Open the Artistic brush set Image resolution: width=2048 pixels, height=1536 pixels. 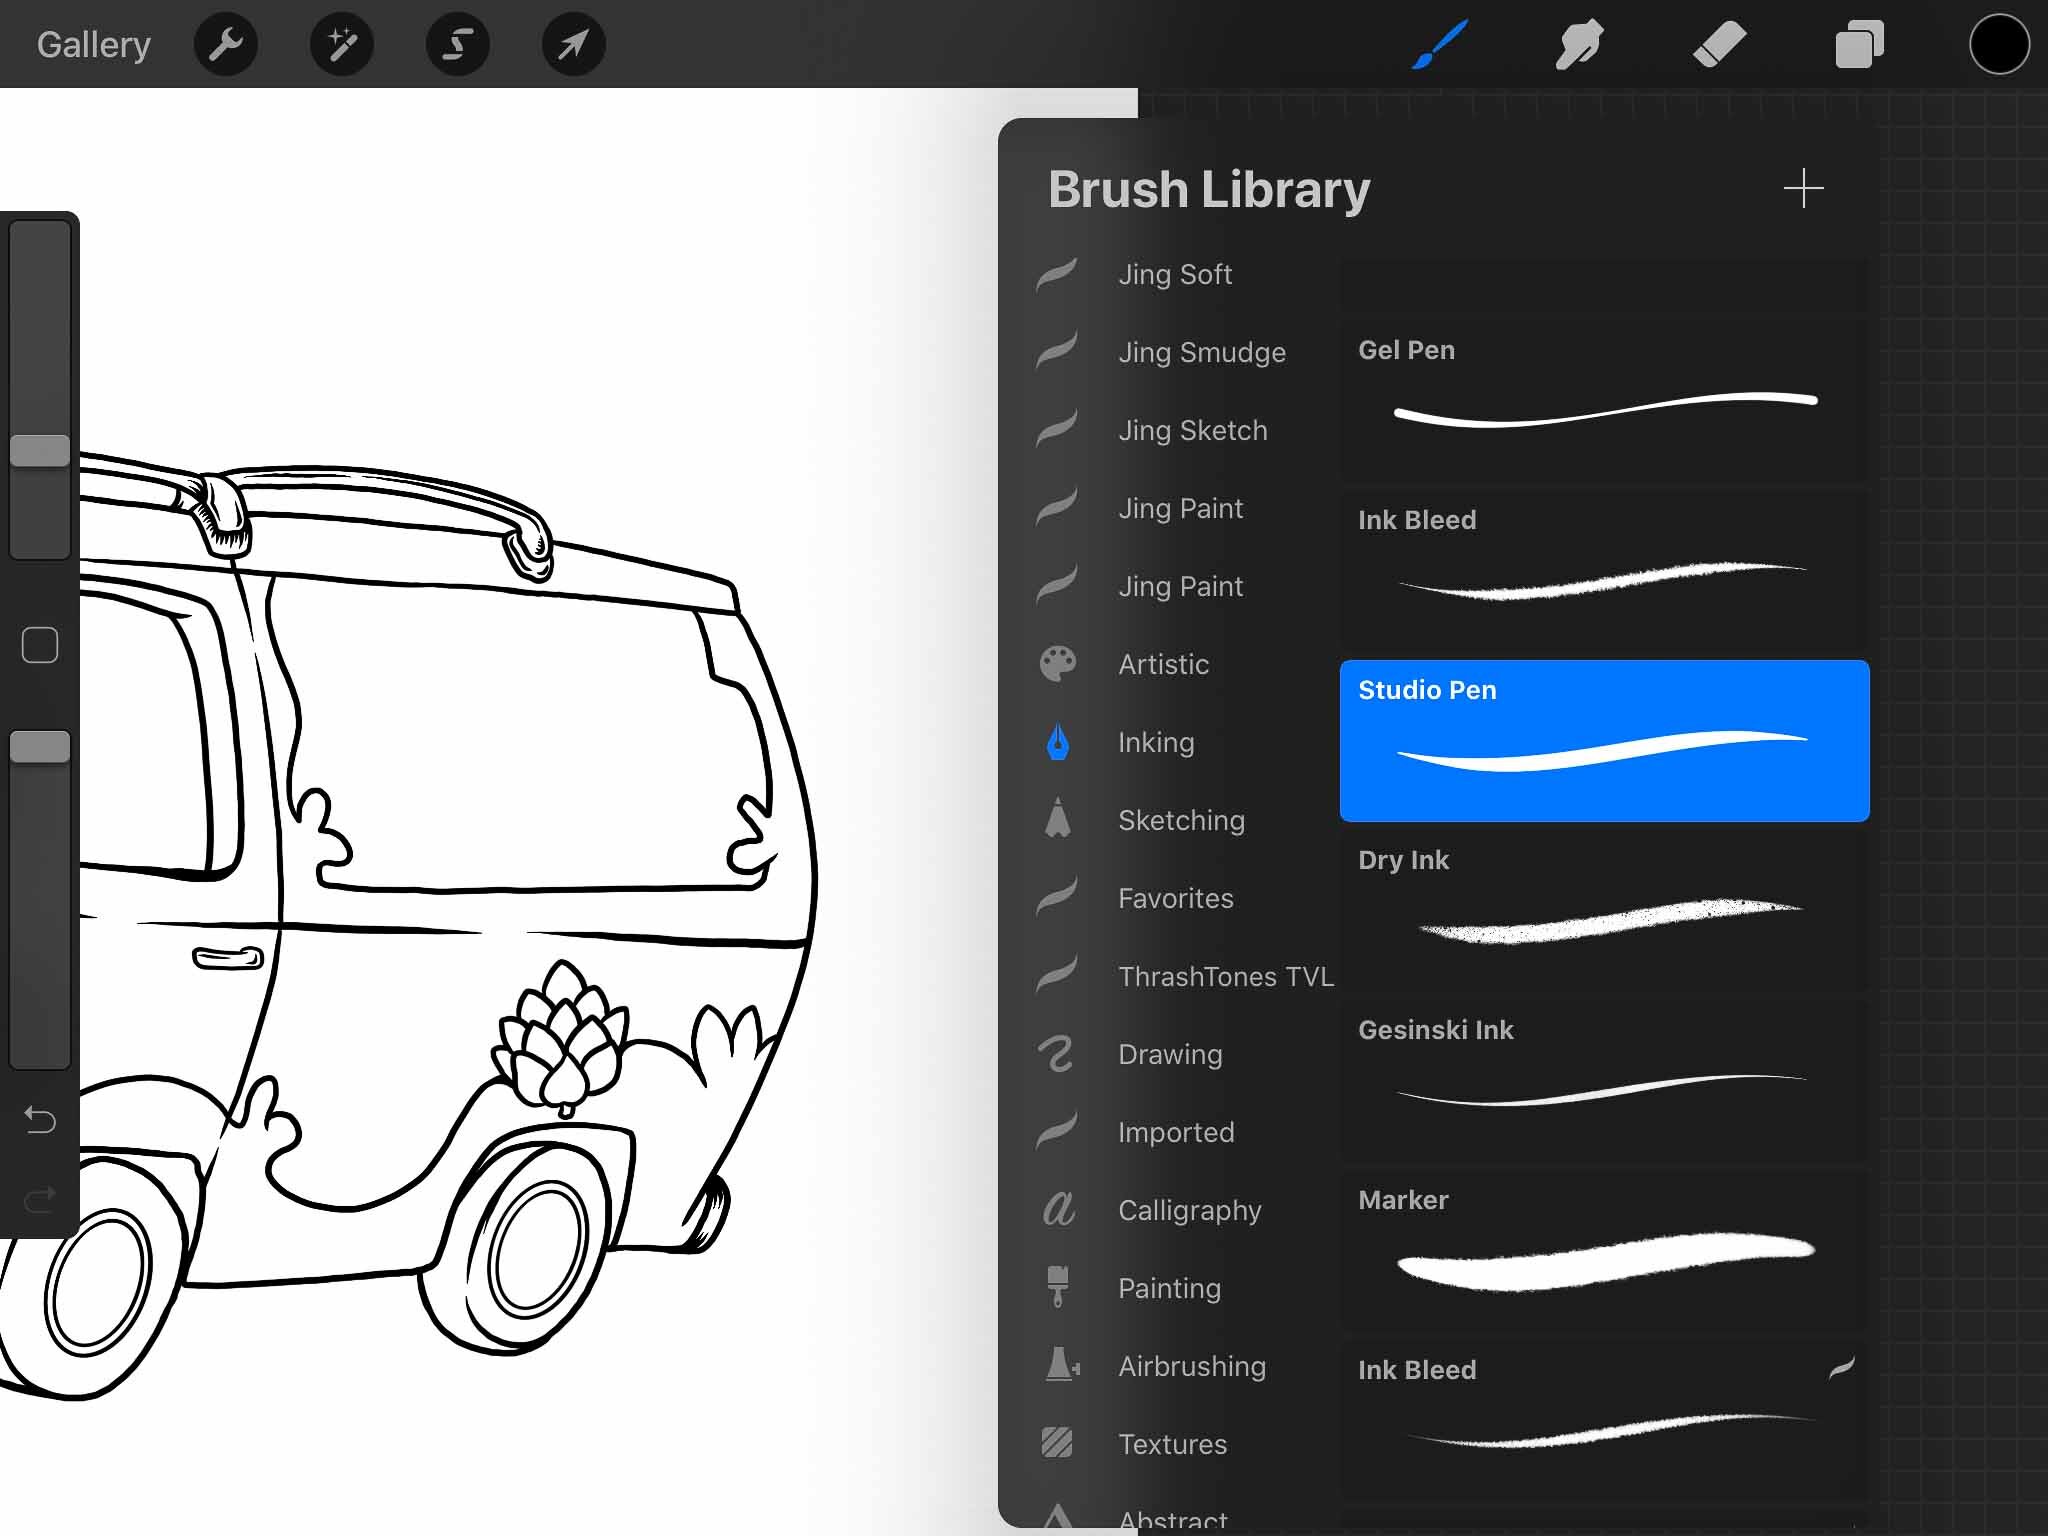point(1164,664)
